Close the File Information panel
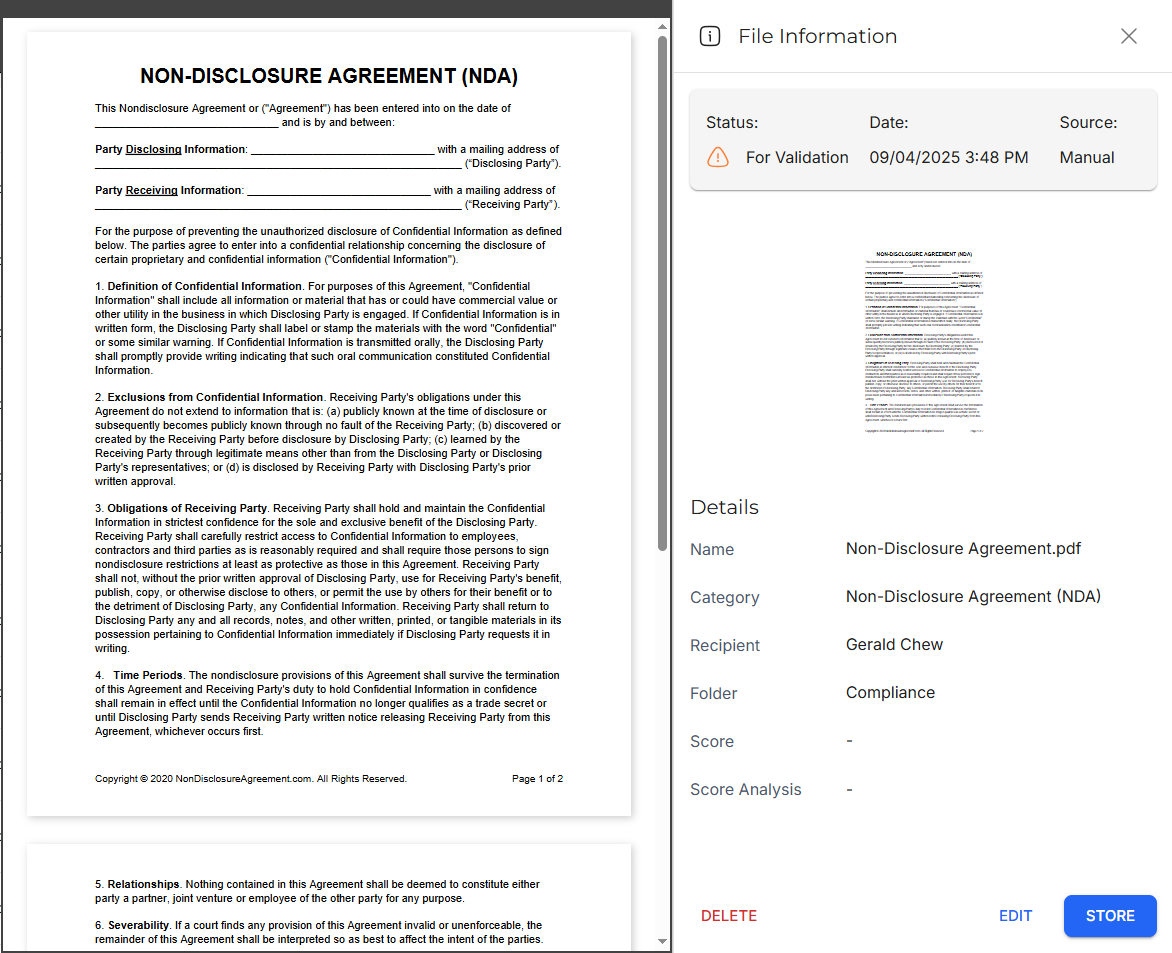 [1128, 37]
